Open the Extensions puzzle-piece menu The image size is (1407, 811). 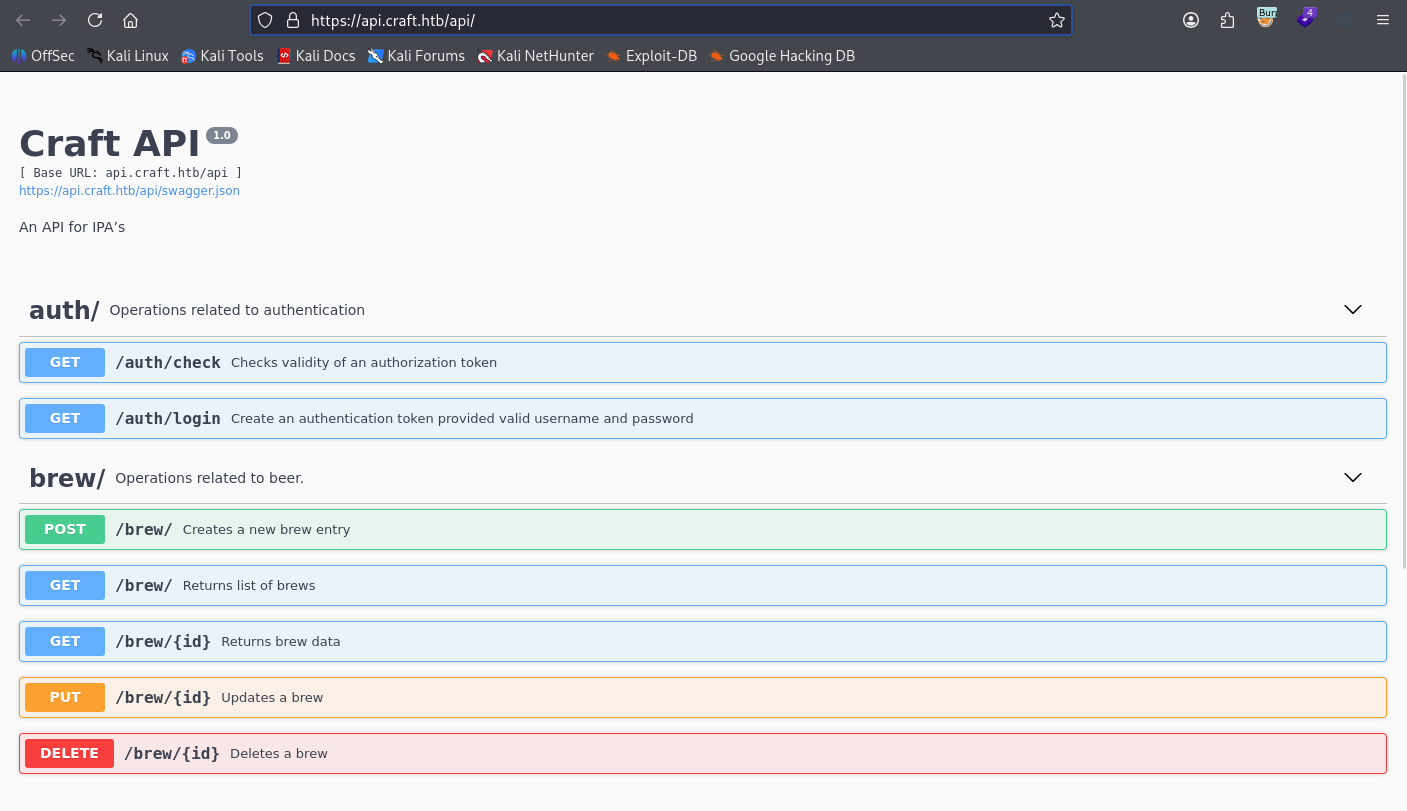[x=1227, y=20]
